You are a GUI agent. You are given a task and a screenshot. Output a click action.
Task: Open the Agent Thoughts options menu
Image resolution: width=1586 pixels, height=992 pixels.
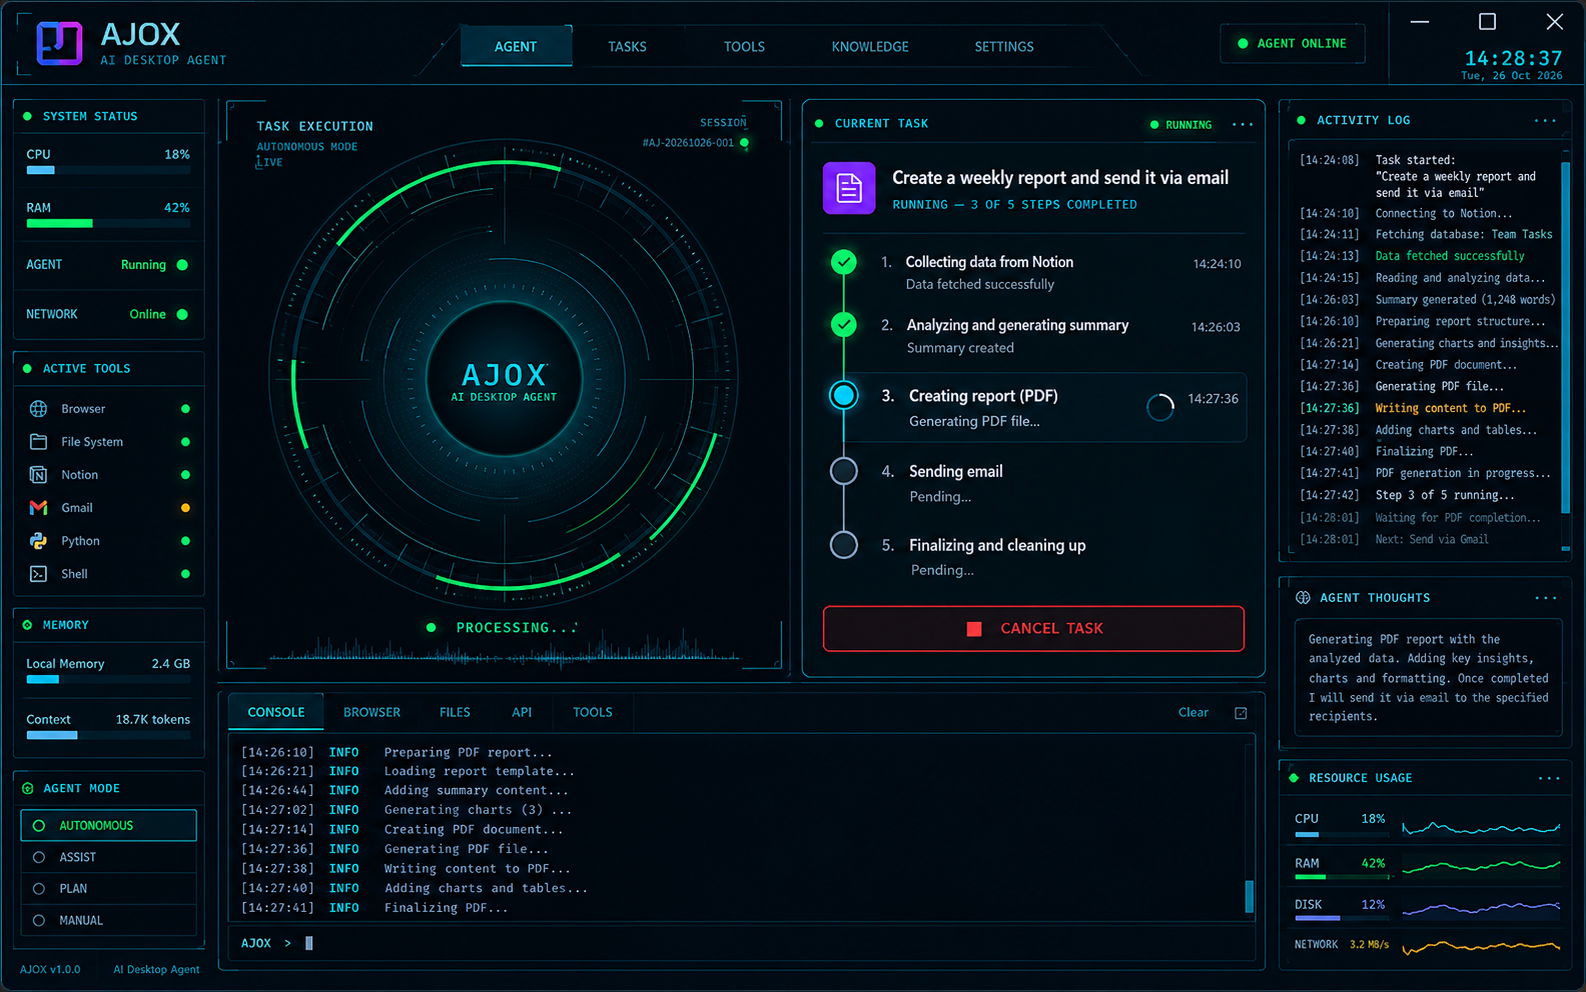(x=1545, y=598)
